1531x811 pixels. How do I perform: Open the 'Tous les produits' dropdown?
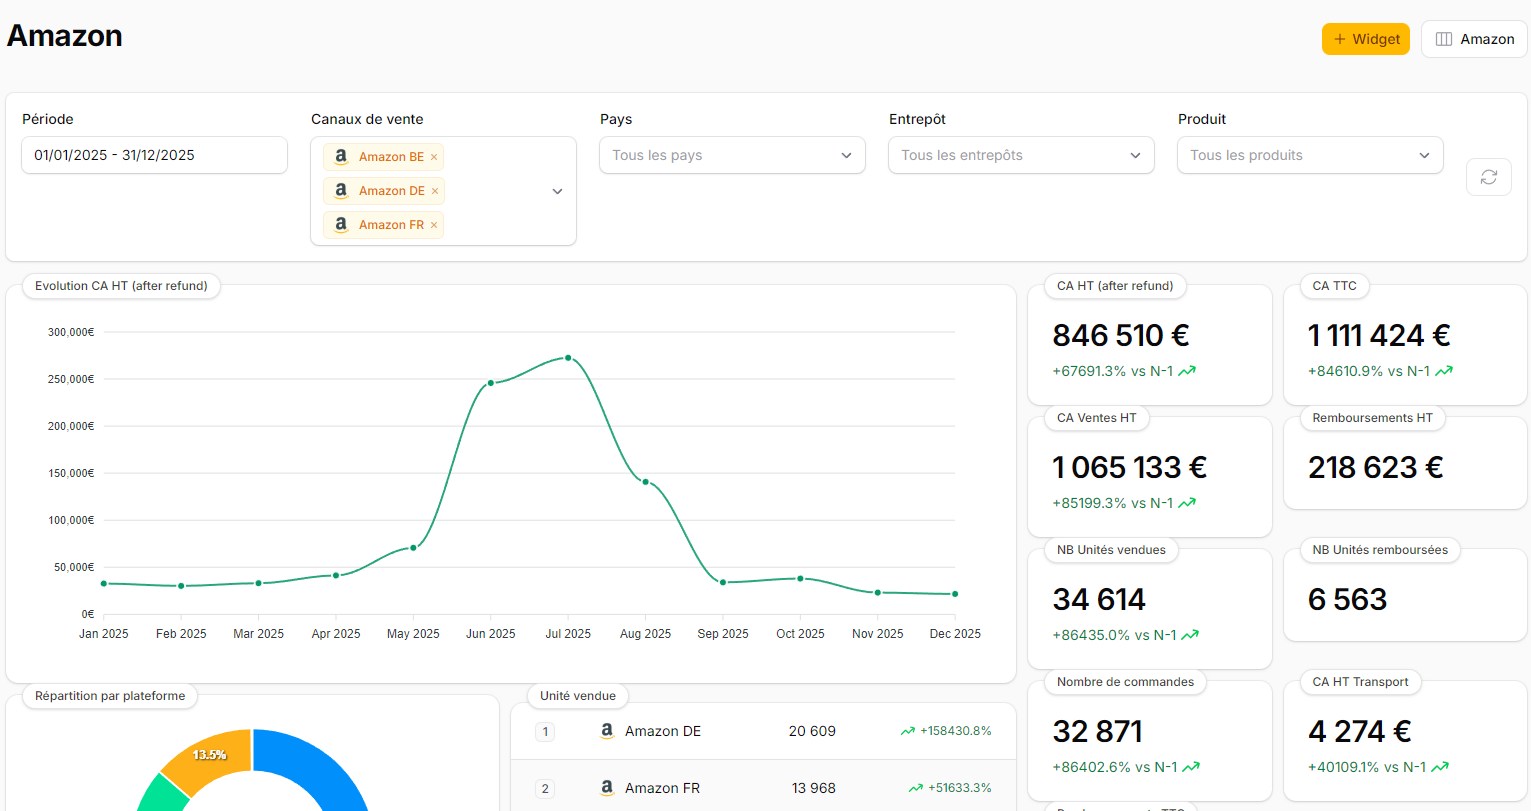pyautogui.click(x=1309, y=155)
